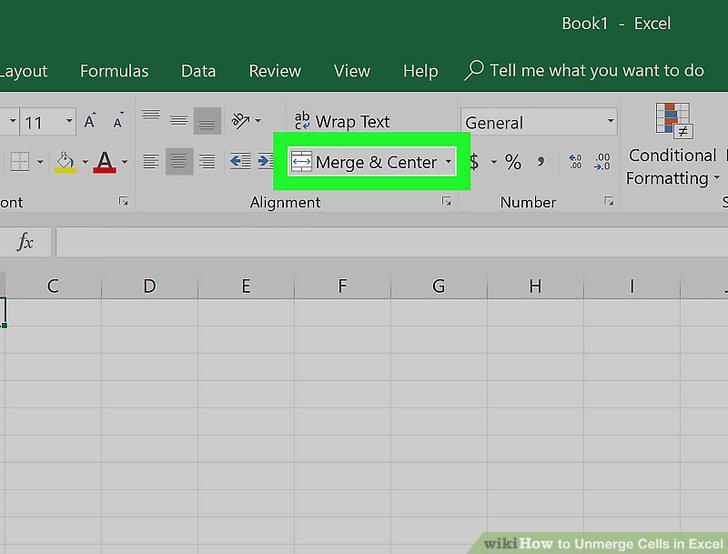Apply Percent Style
This screenshot has width=728, height=554.
coord(513,162)
